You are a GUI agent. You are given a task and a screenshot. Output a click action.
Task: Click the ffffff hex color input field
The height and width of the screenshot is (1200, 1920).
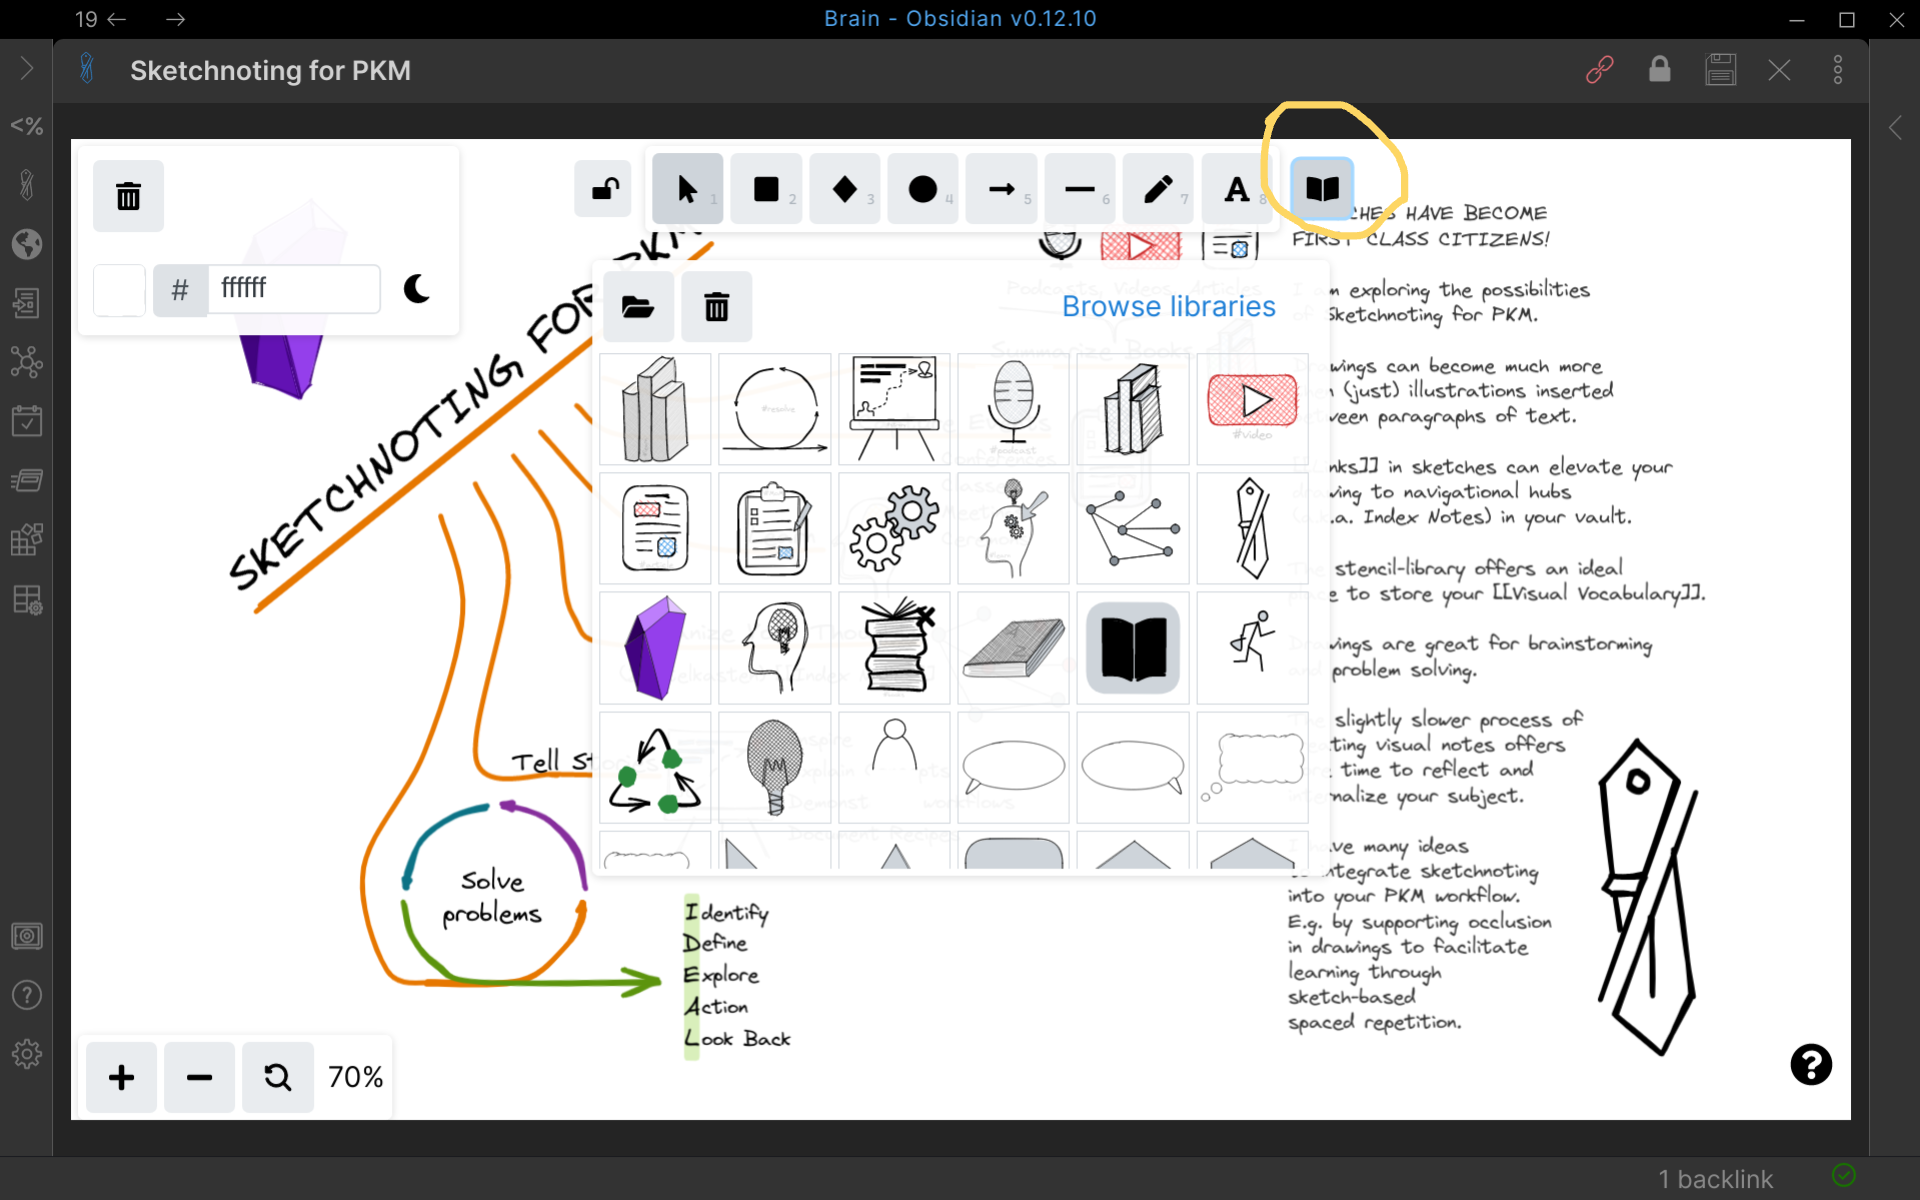(295, 290)
